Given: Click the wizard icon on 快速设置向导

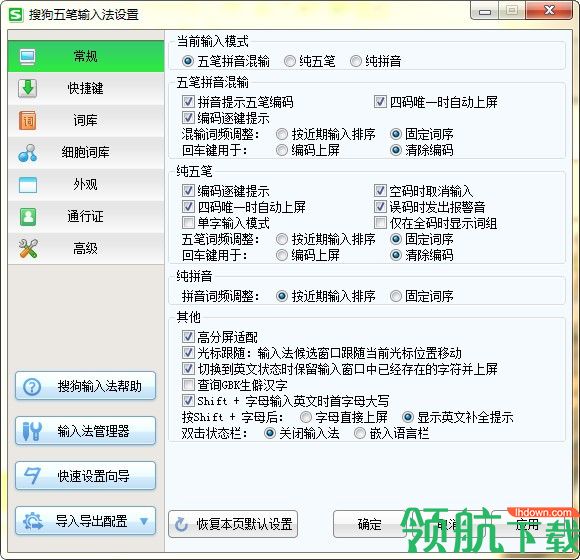Looking at the screenshot, I should (x=32, y=476).
